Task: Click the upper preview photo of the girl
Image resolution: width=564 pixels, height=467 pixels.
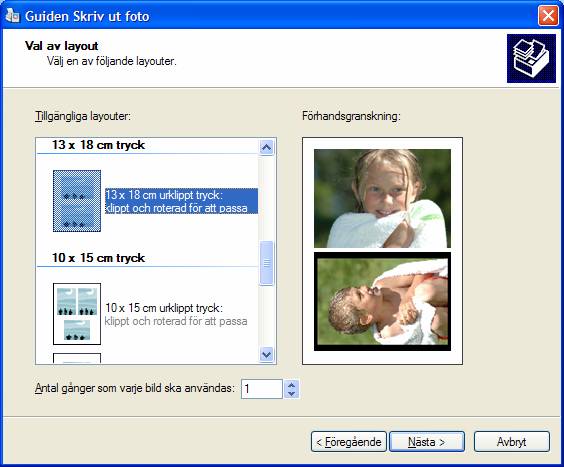Action: (x=382, y=198)
